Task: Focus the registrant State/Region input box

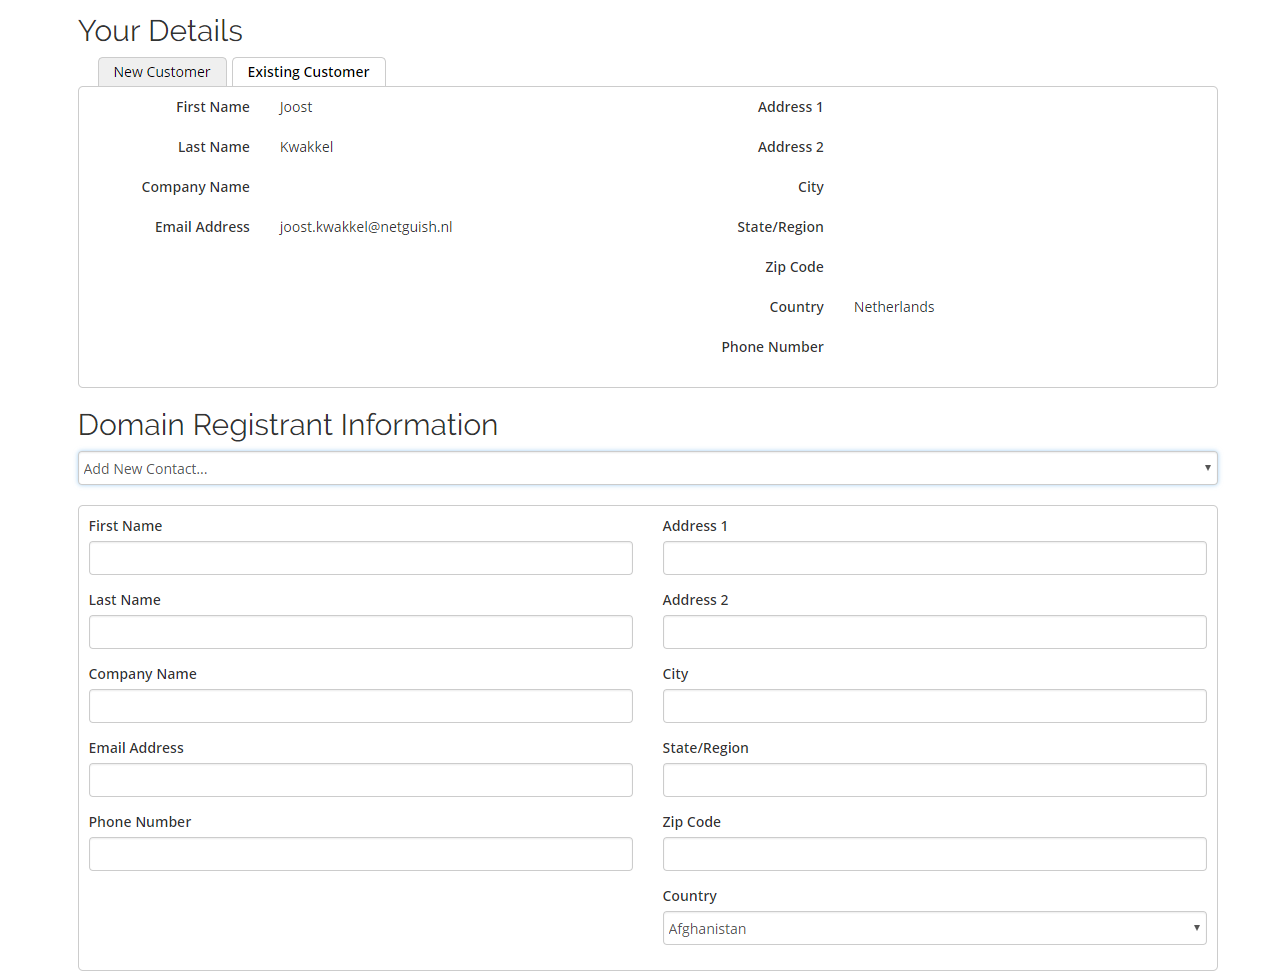Action: click(x=933, y=780)
